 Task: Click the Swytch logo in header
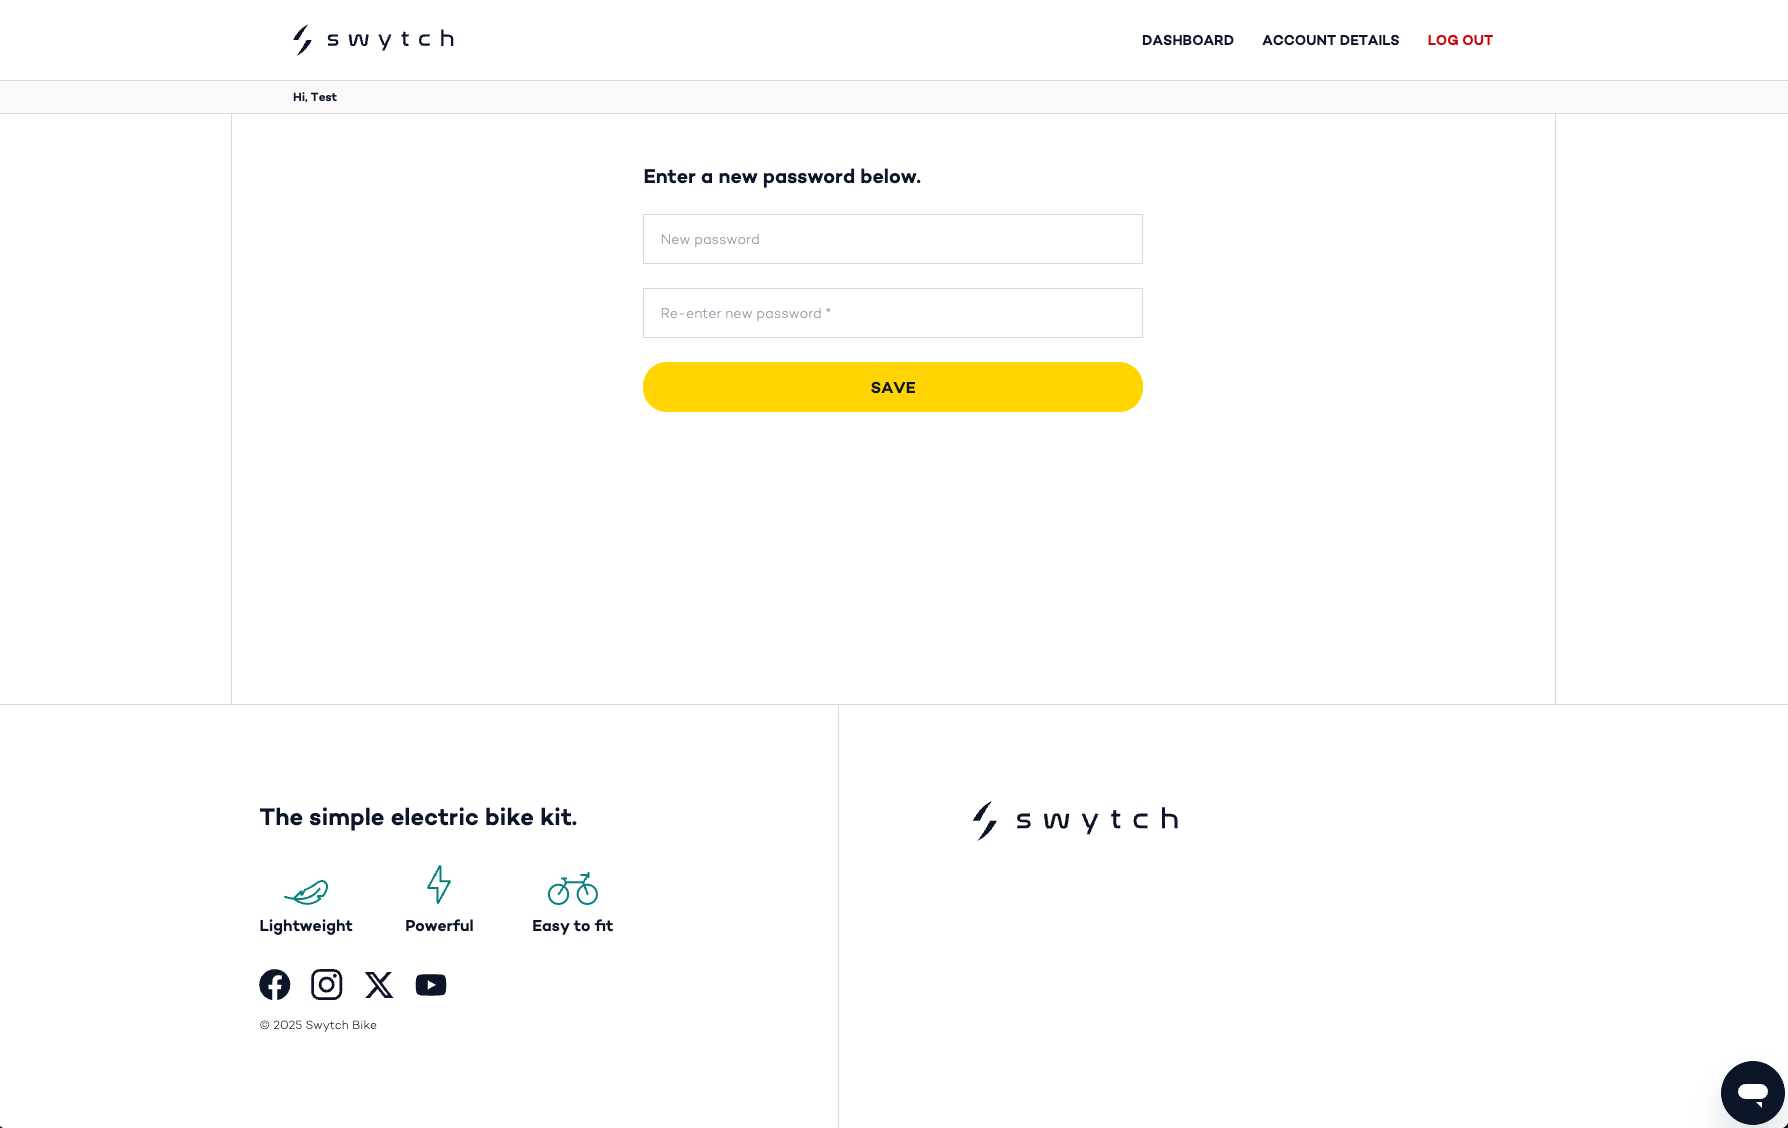pyautogui.click(x=373, y=39)
